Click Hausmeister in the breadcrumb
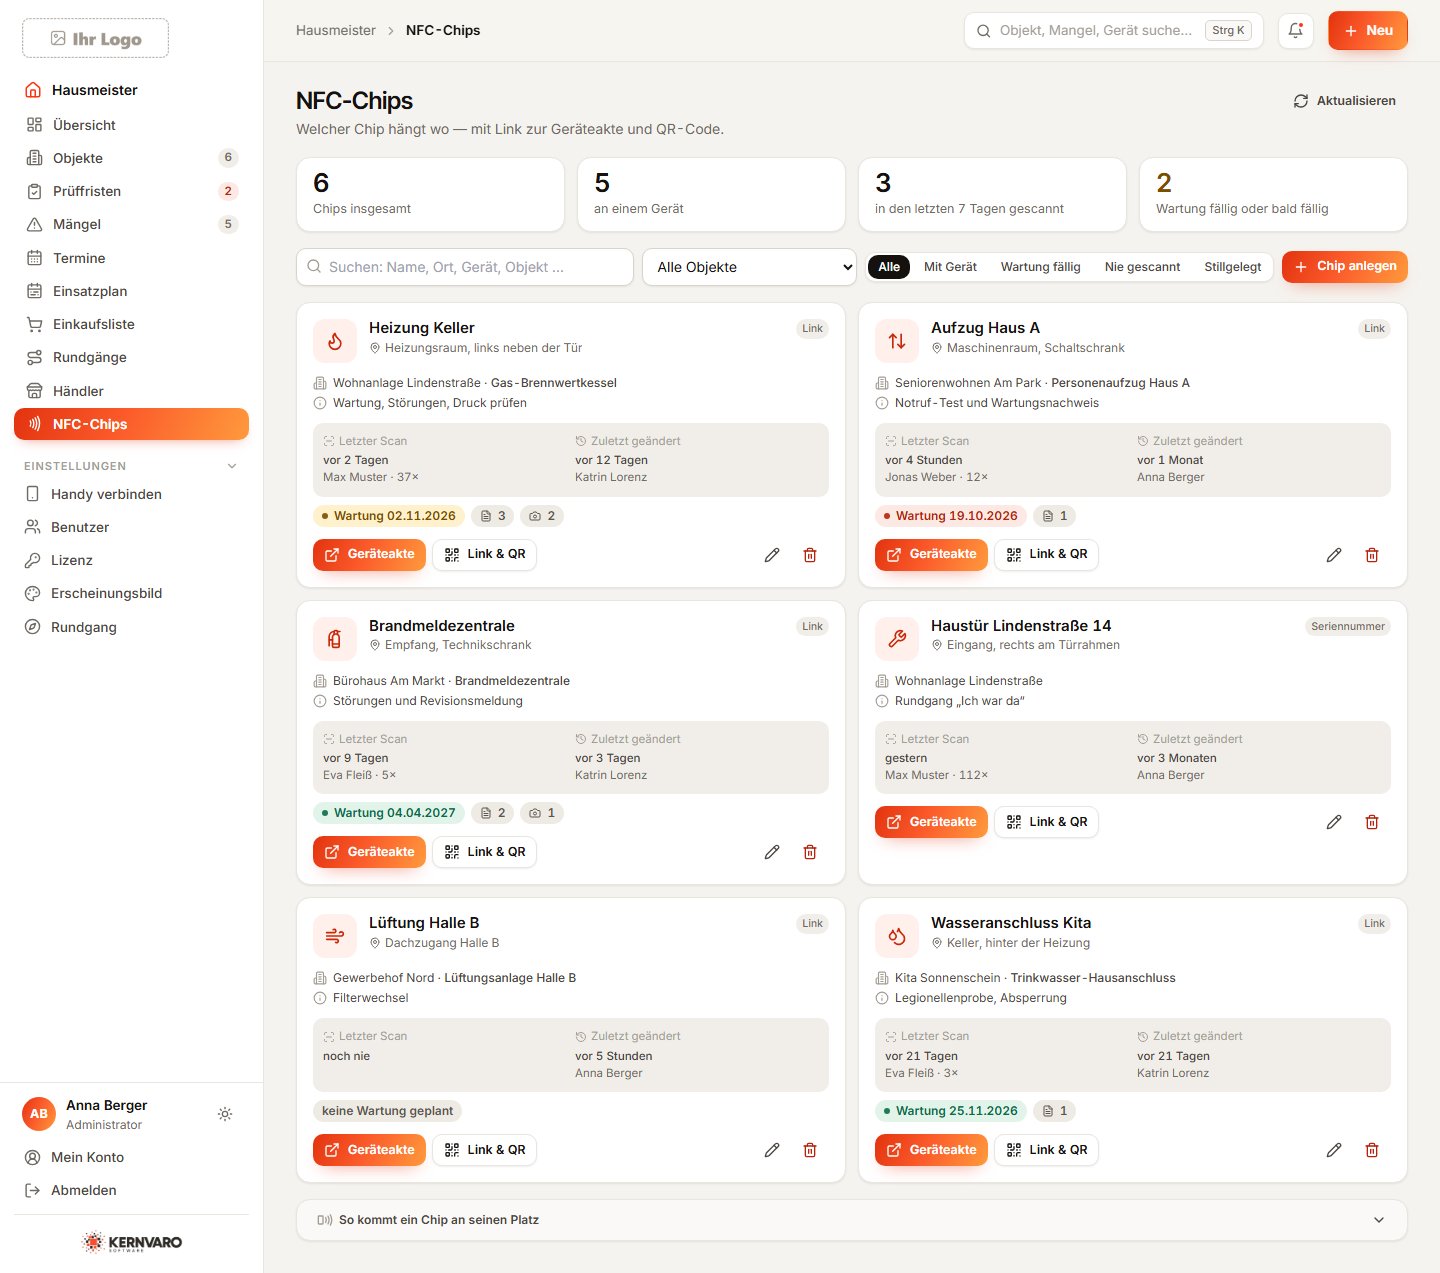 pos(336,30)
